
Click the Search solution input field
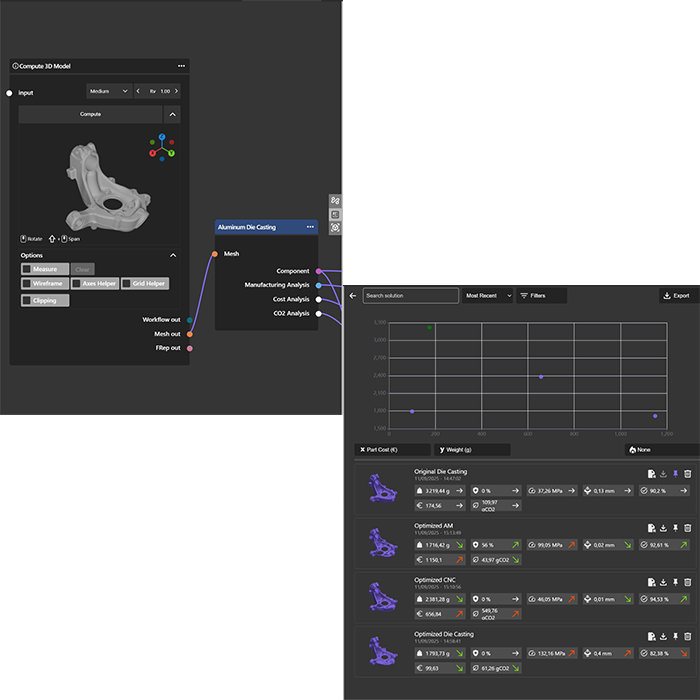410,296
